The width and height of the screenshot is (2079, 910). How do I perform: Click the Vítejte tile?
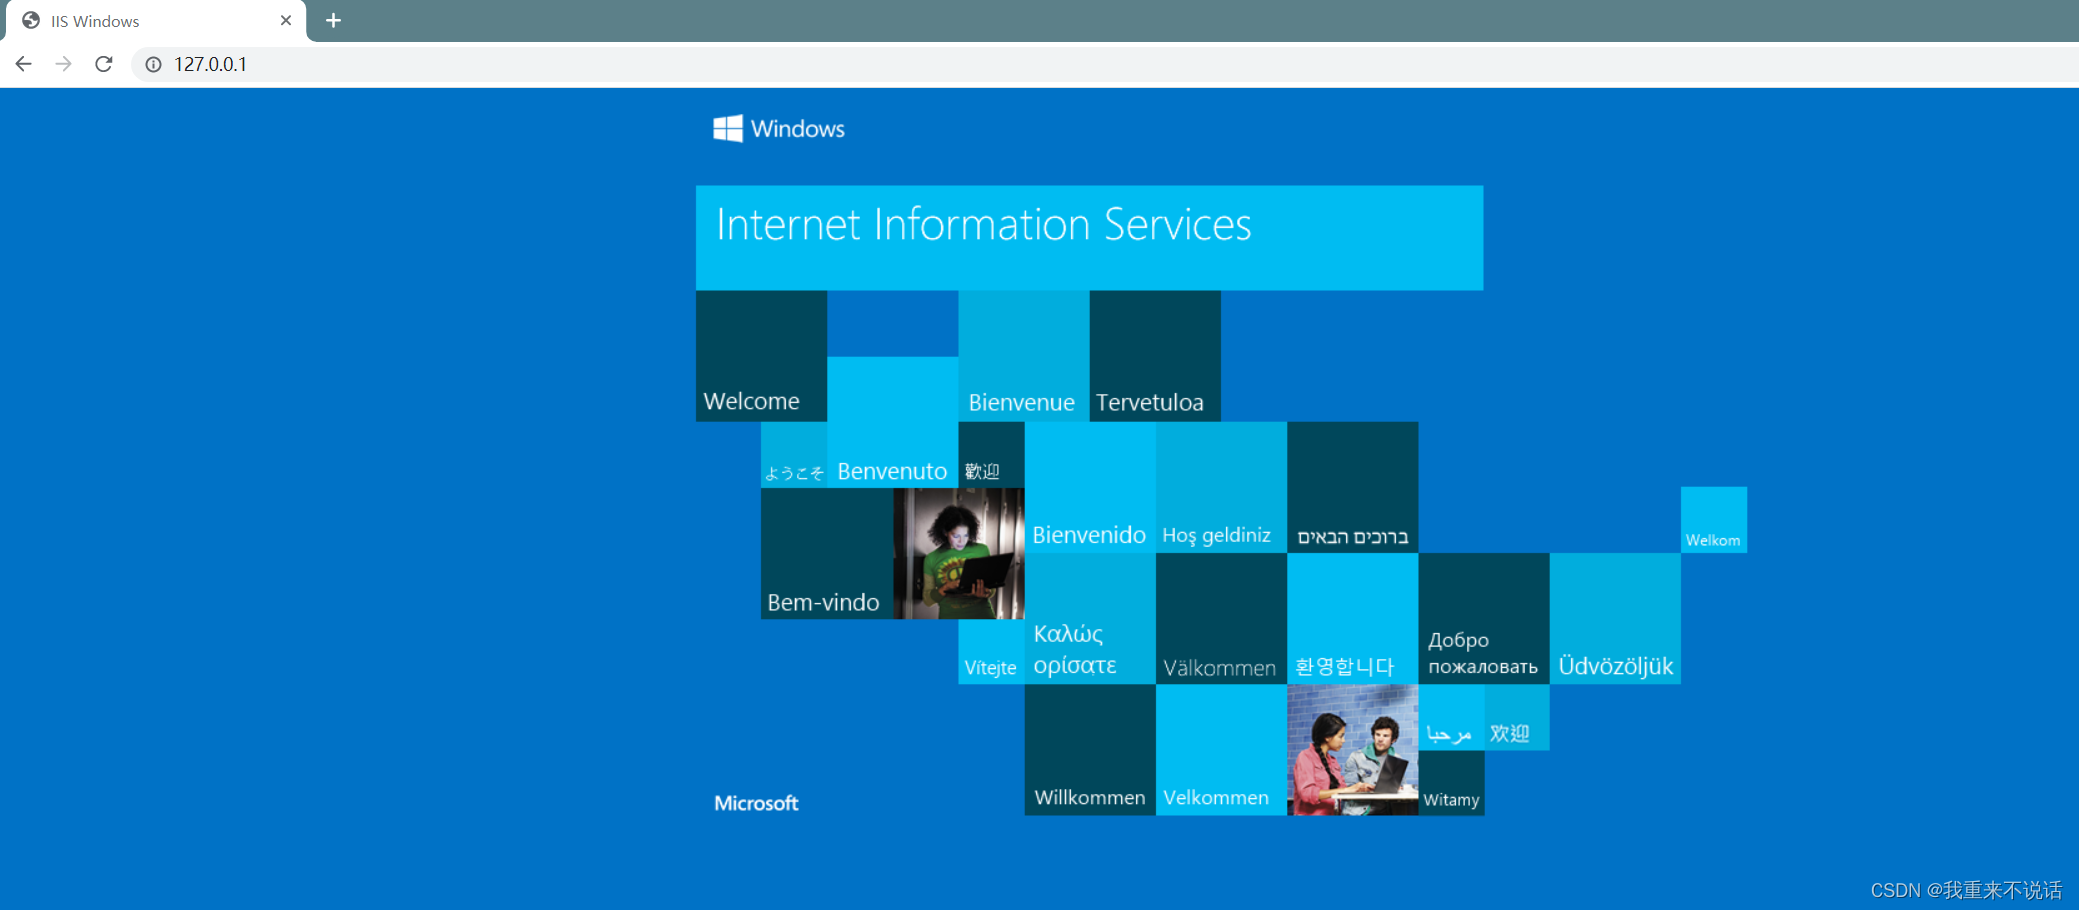pyautogui.click(x=991, y=652)
